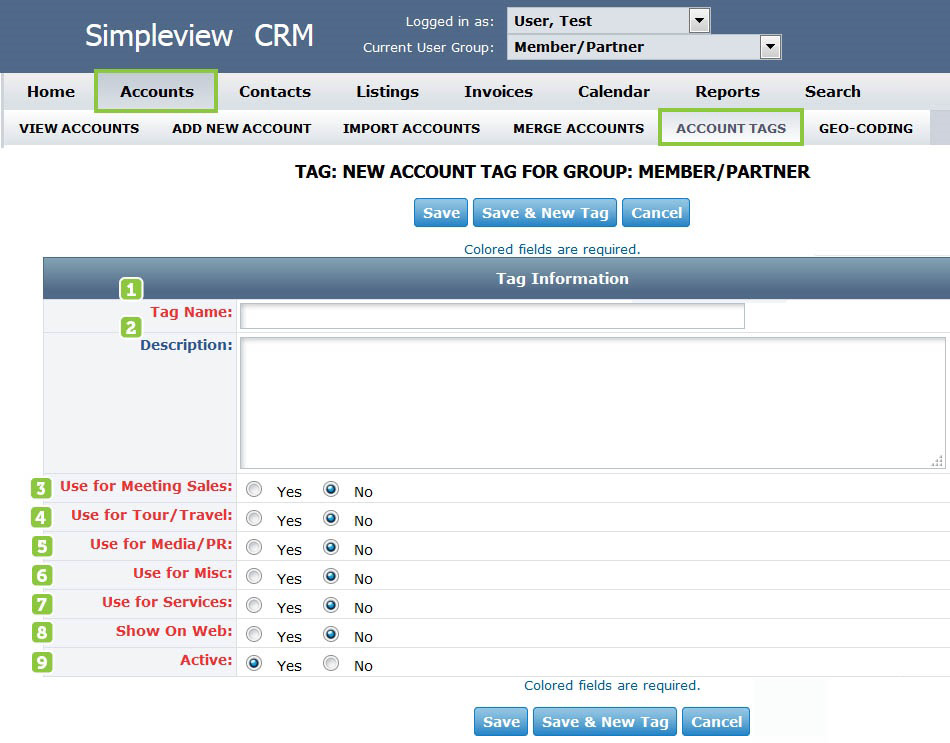Click into the Description text area

click(593, 403)
